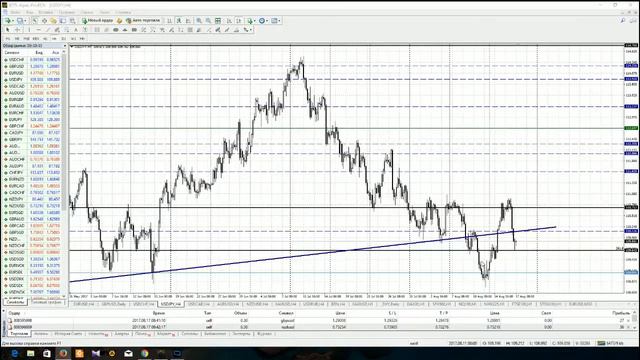
Task: Open the arrows objects dropdown
Action: 251,30
